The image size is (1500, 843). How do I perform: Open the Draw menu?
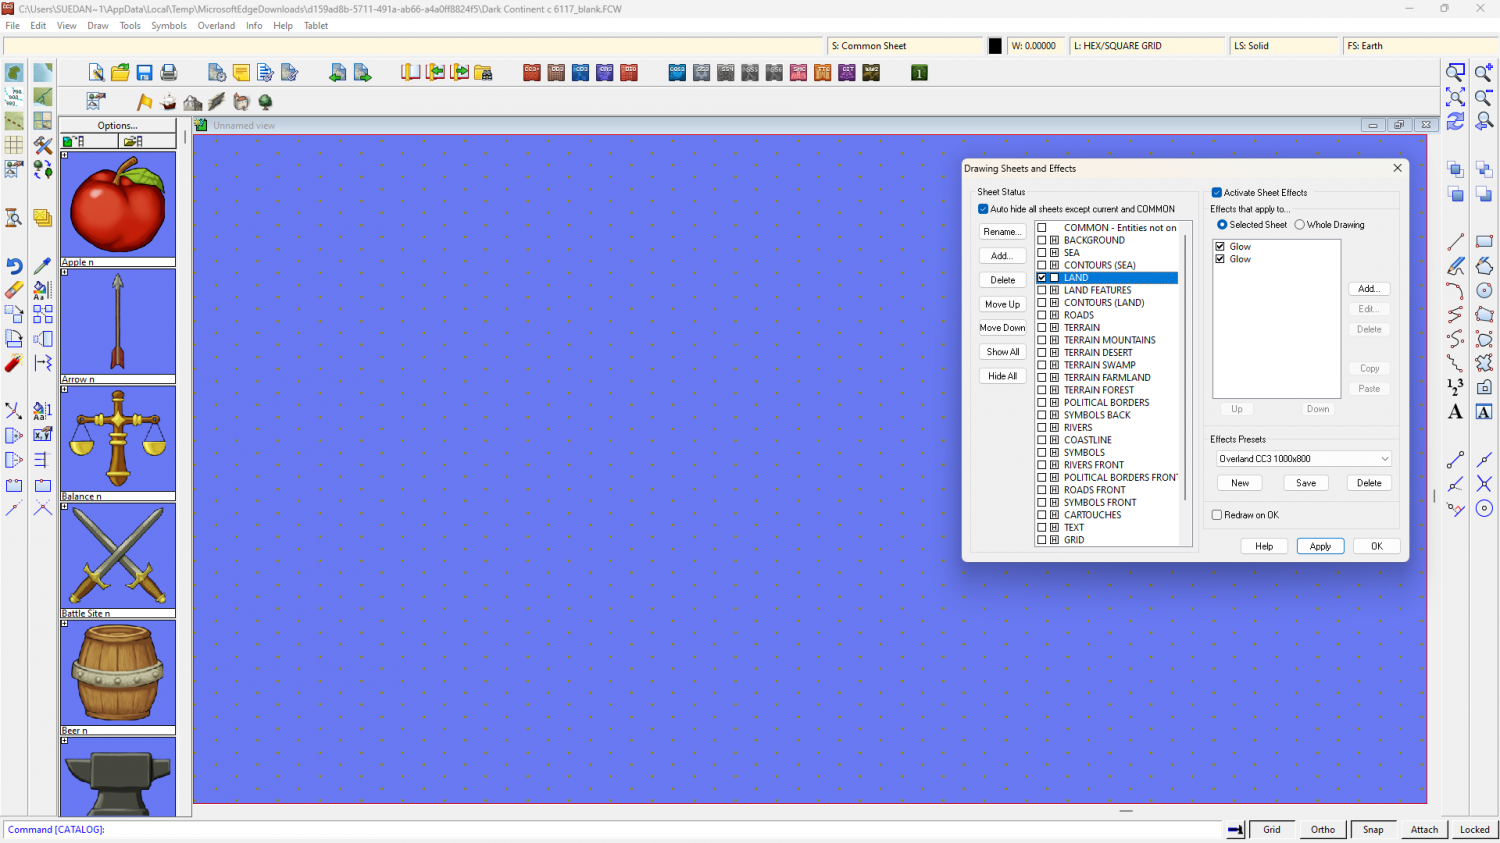click(x=98, y=26)
